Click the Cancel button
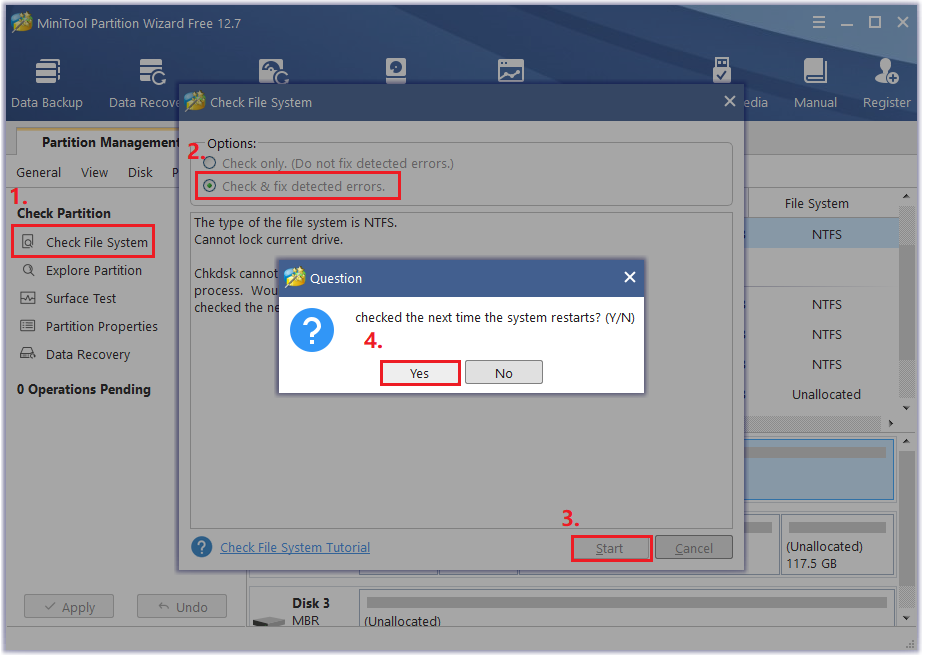Viewport: 925px width, 656px height. click(694, 548)
